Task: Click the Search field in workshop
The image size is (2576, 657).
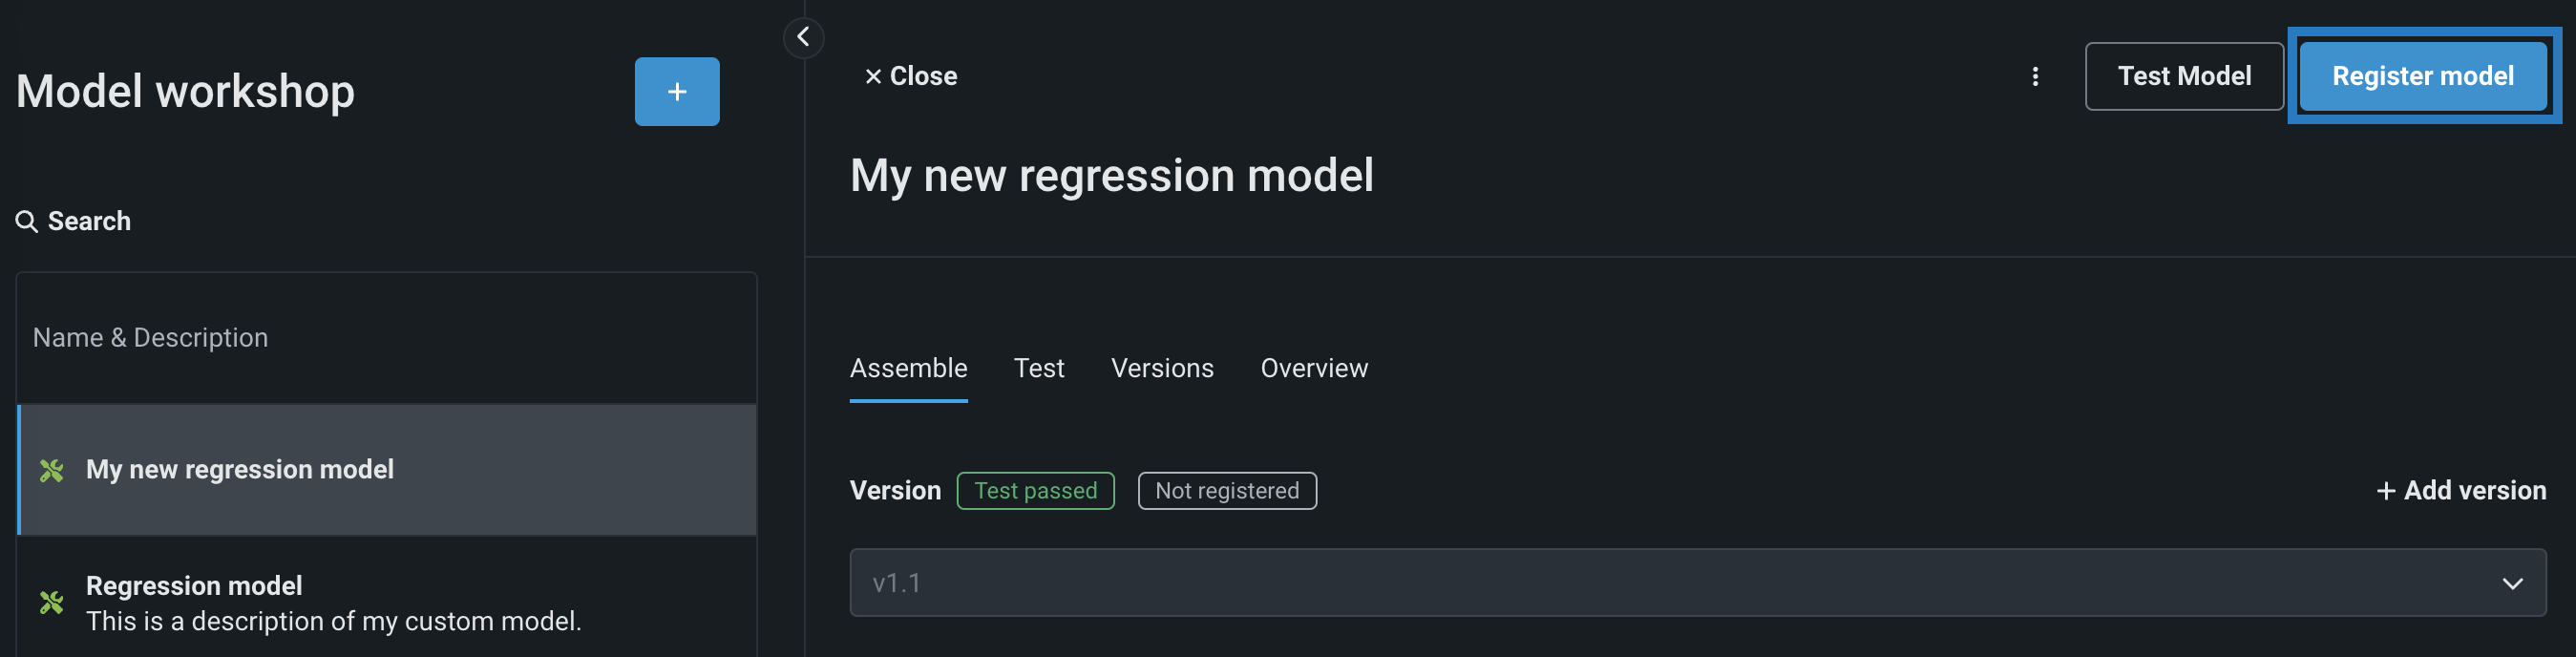Action: click(x=90, y=222)
